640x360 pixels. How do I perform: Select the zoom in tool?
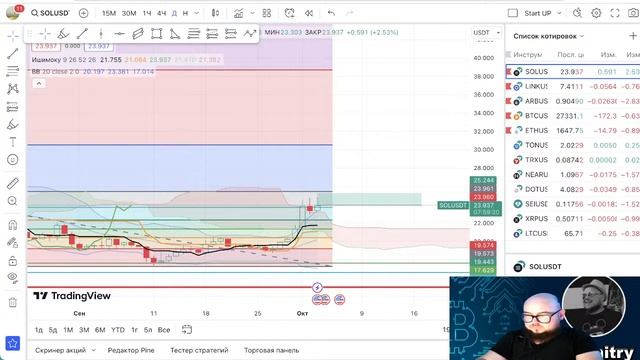13,201
